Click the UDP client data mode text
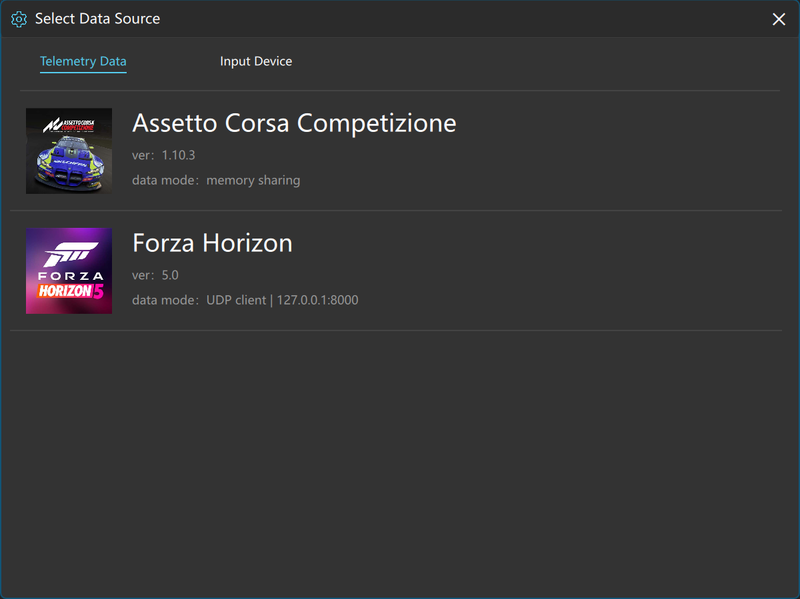 pos(236,300)
